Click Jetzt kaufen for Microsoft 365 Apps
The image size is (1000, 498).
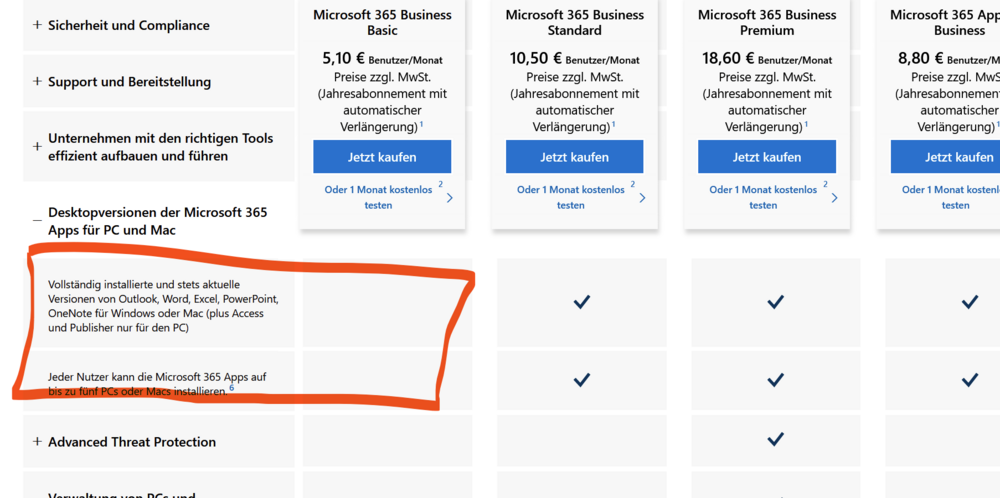[x=958, y=157]
